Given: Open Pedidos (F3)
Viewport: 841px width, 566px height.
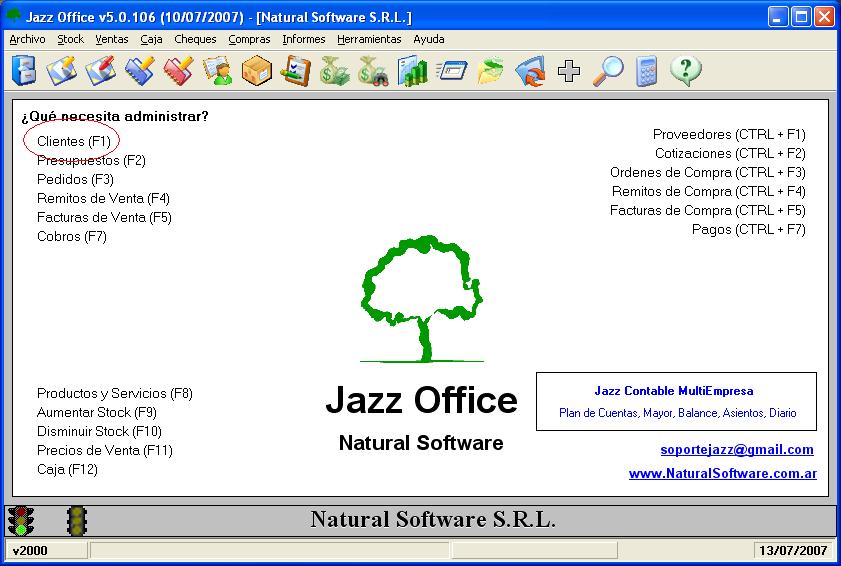Looking at the screenshot, I should [x=75, y=179].
